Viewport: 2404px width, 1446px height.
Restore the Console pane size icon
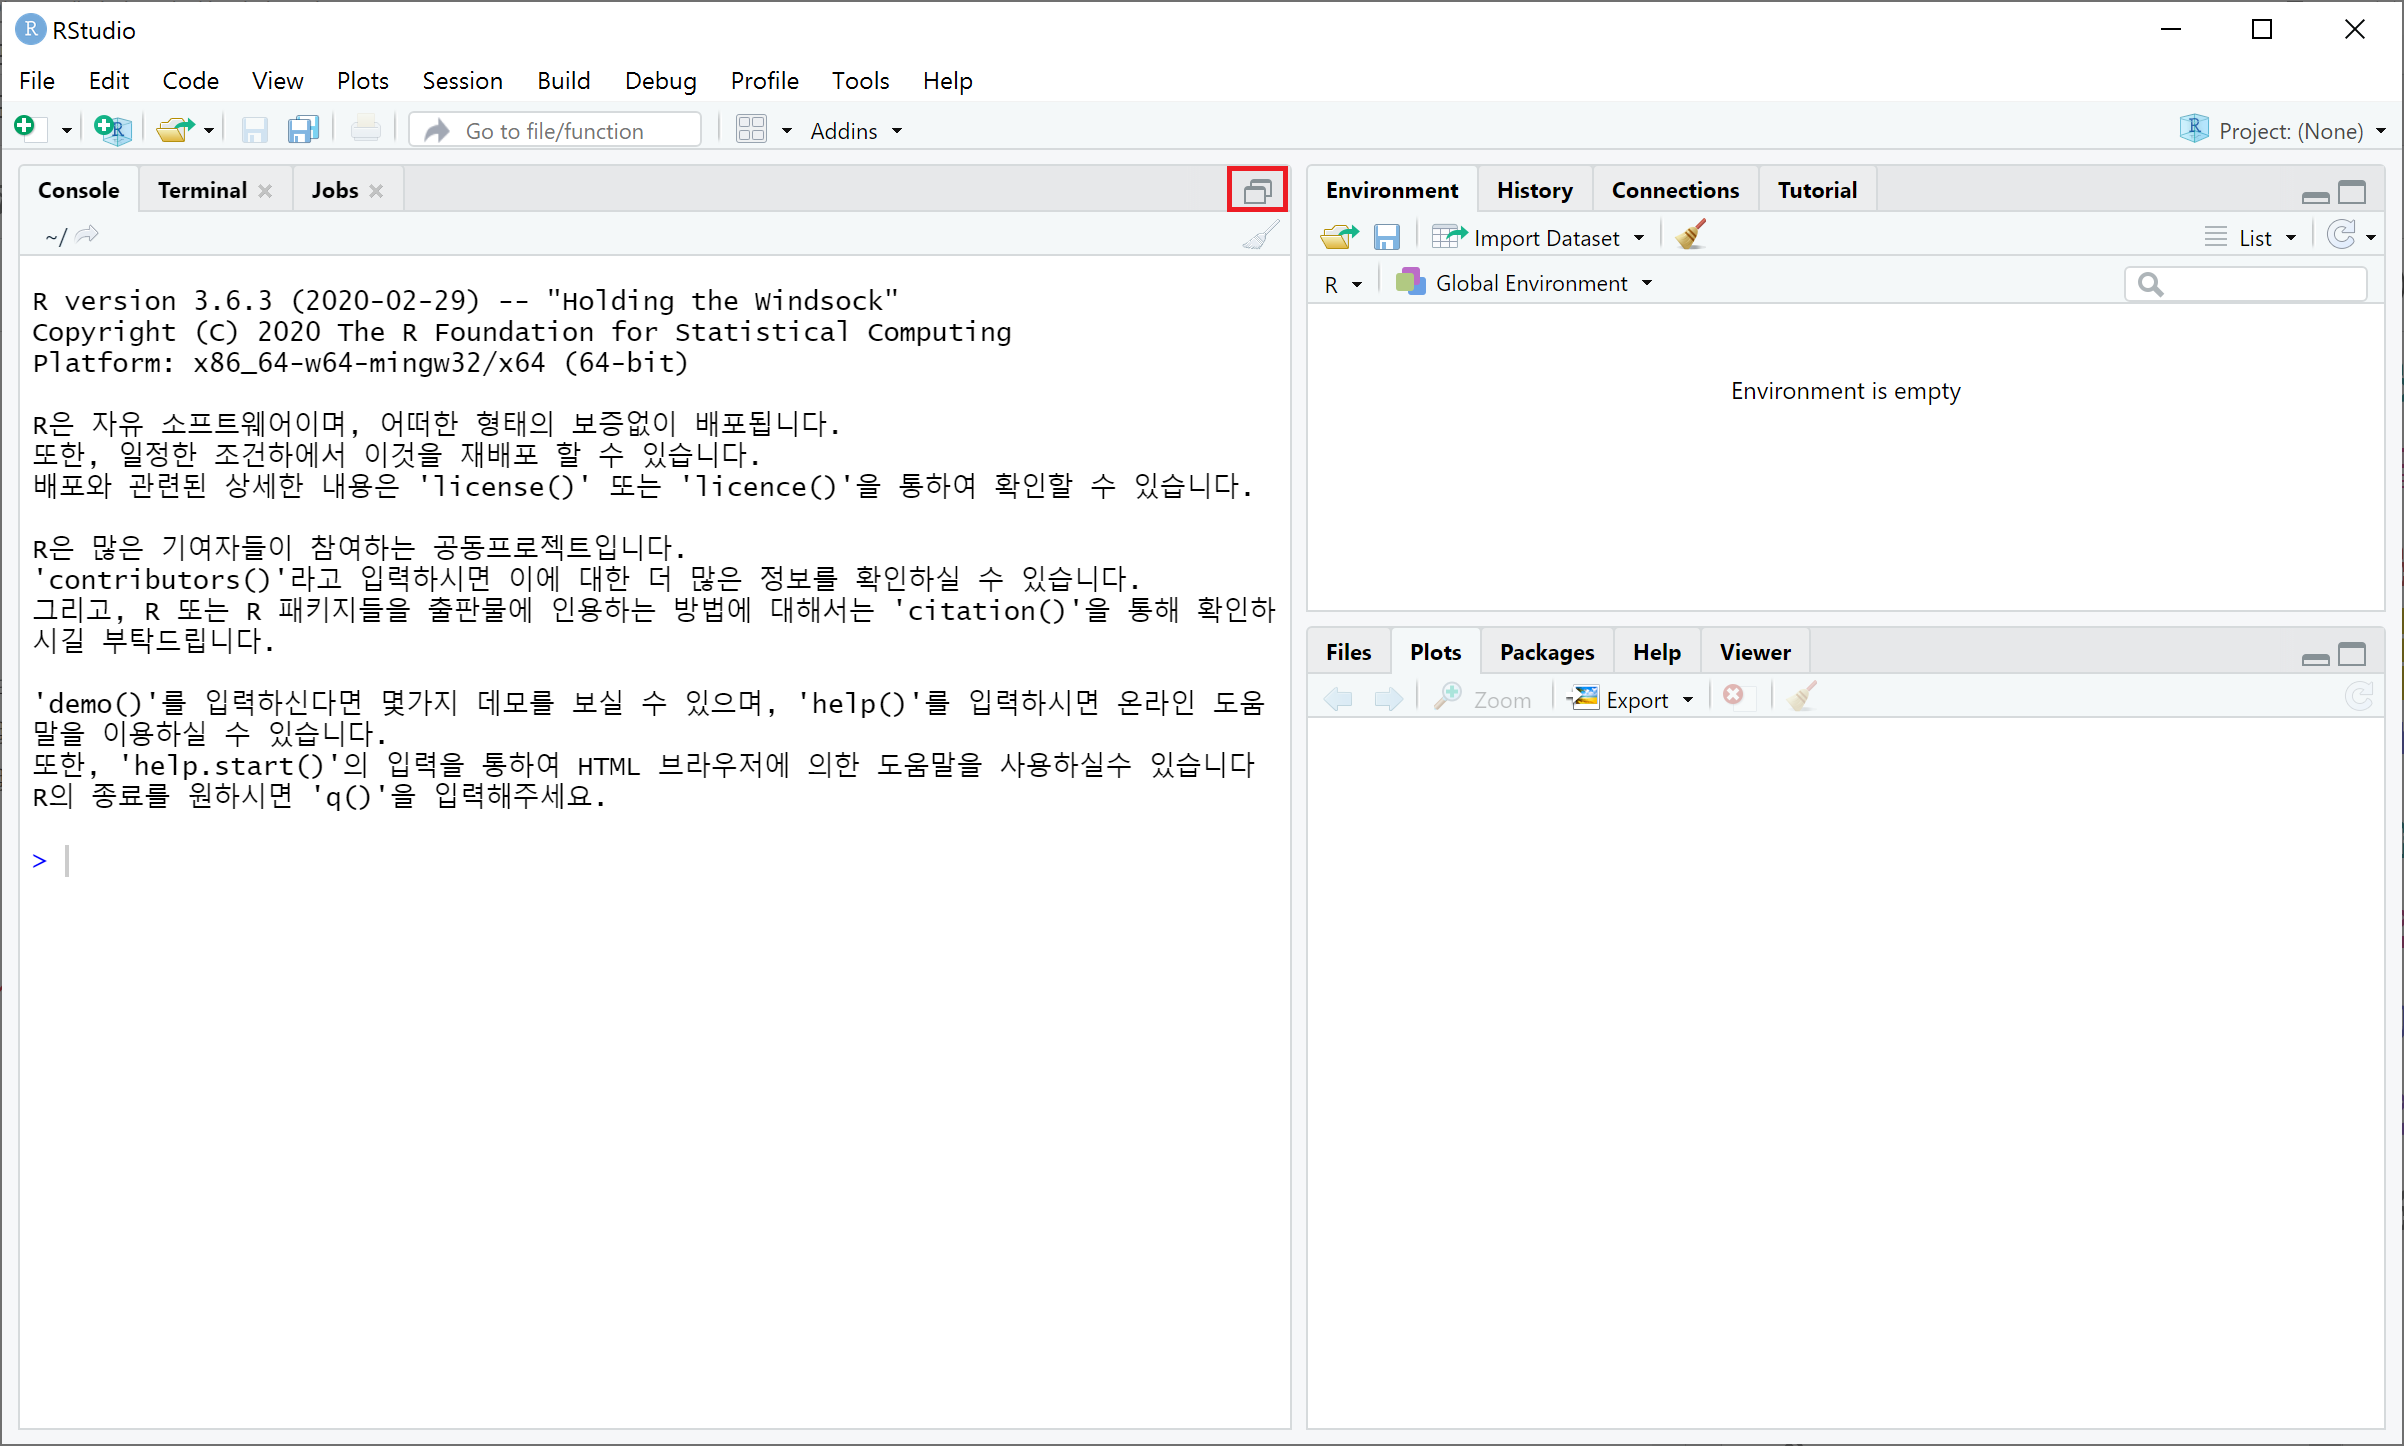click(1257, 190)
